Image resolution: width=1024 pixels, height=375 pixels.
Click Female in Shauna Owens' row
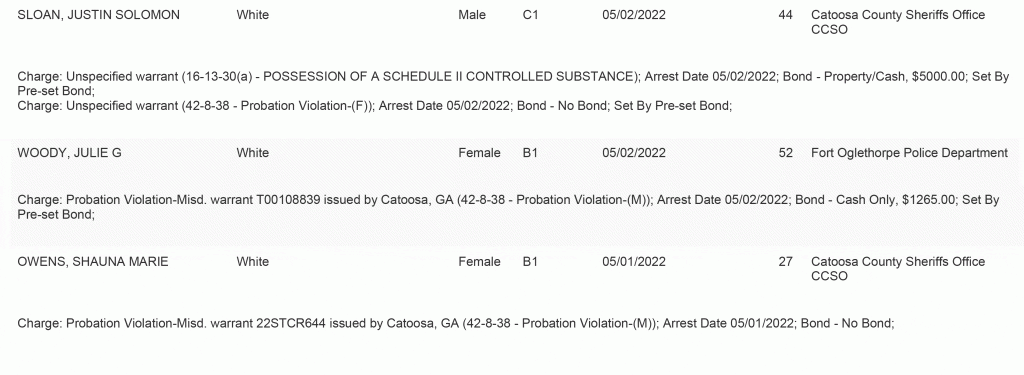tap(479, 262)
